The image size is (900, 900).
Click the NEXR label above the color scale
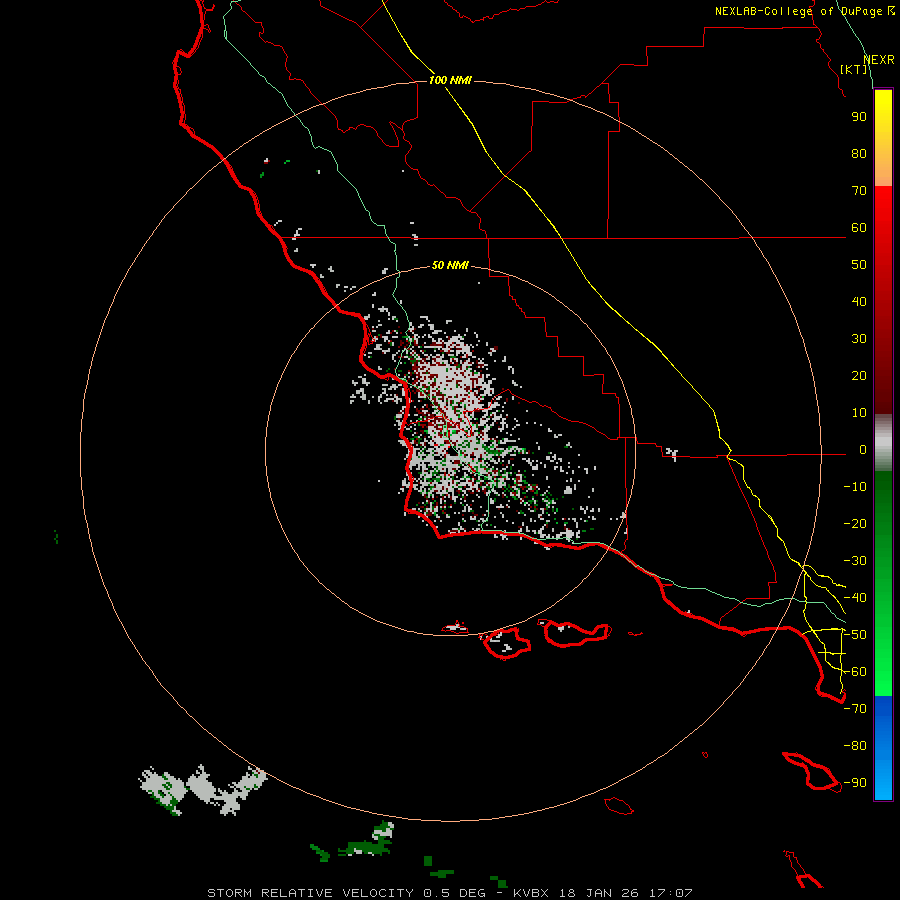click(x=879, y=60)
